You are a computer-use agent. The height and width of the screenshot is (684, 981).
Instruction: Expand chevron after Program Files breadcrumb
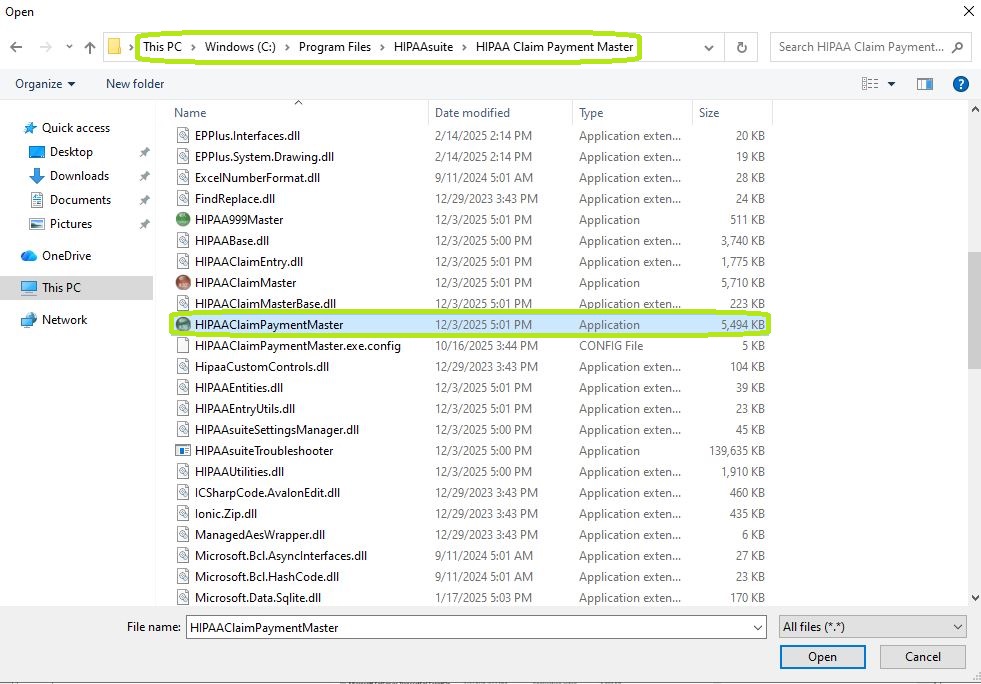(x=382, y=48)
